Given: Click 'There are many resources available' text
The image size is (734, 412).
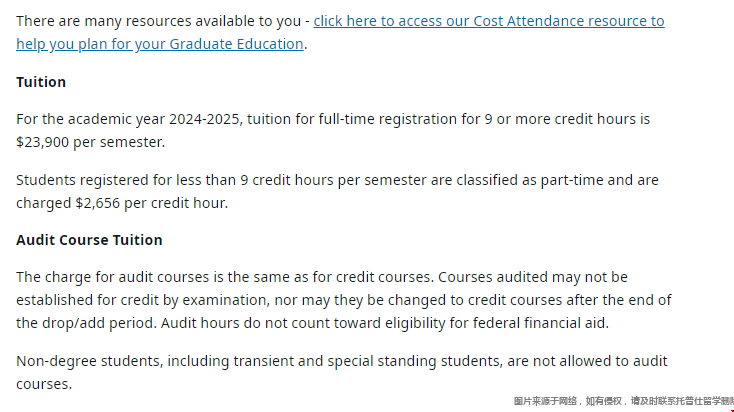Looking at the screenshot, I should point(159,21).
